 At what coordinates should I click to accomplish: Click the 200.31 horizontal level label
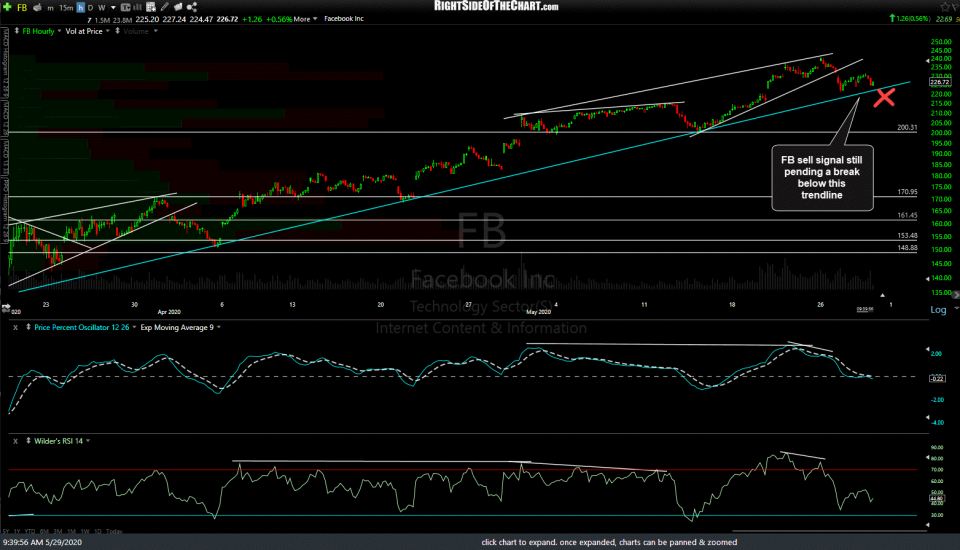(x=907, y=127)
